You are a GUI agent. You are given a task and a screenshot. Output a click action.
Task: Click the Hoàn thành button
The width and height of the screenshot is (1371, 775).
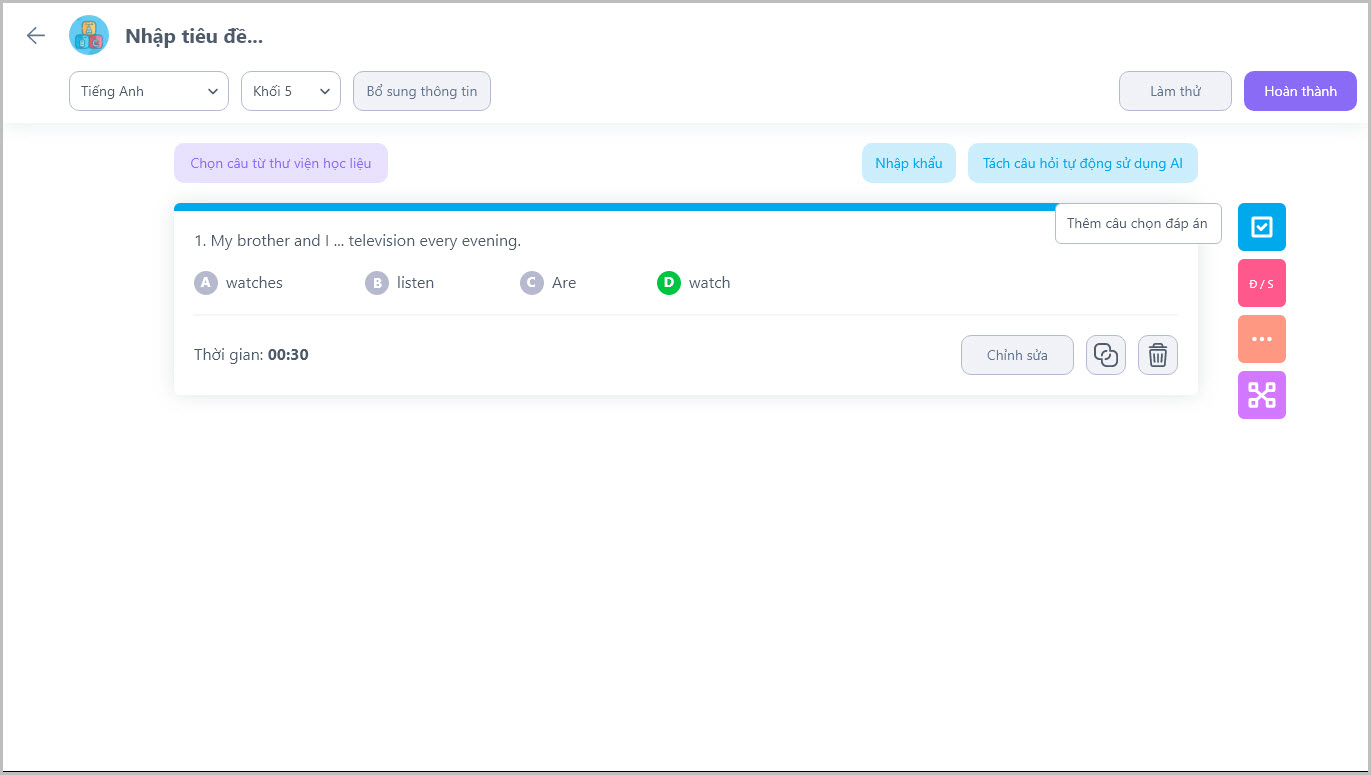point(1300,91)
